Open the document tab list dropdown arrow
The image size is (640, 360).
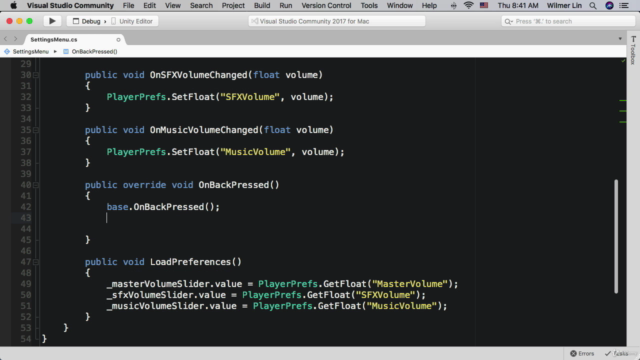(620, 39)
